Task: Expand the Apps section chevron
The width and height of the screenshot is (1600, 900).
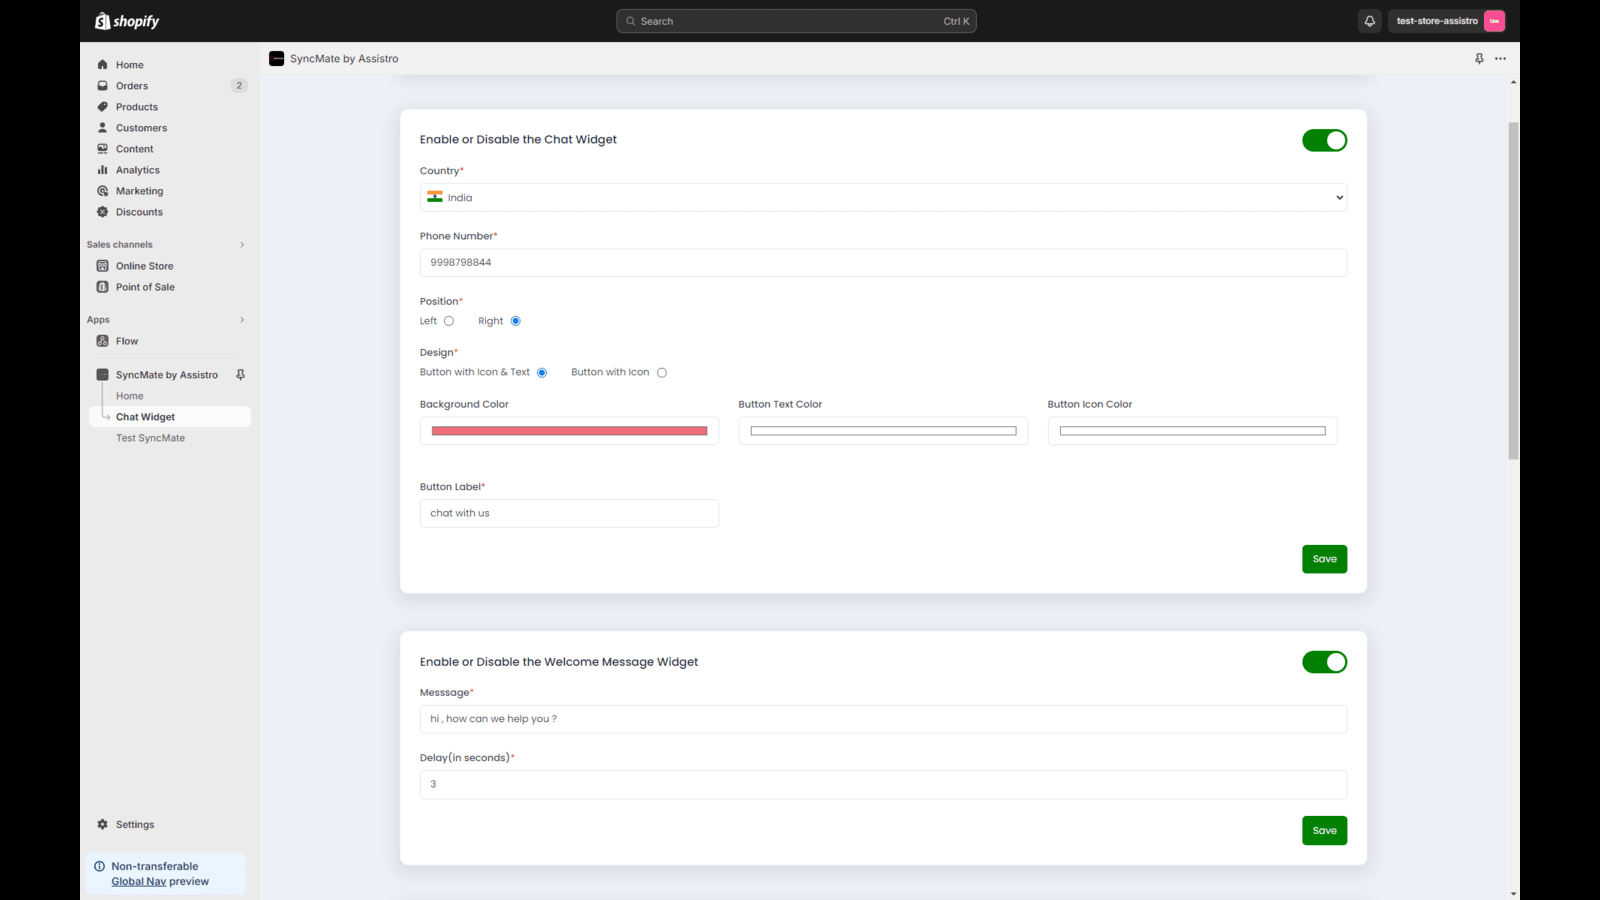Action: tap(242, 320)
